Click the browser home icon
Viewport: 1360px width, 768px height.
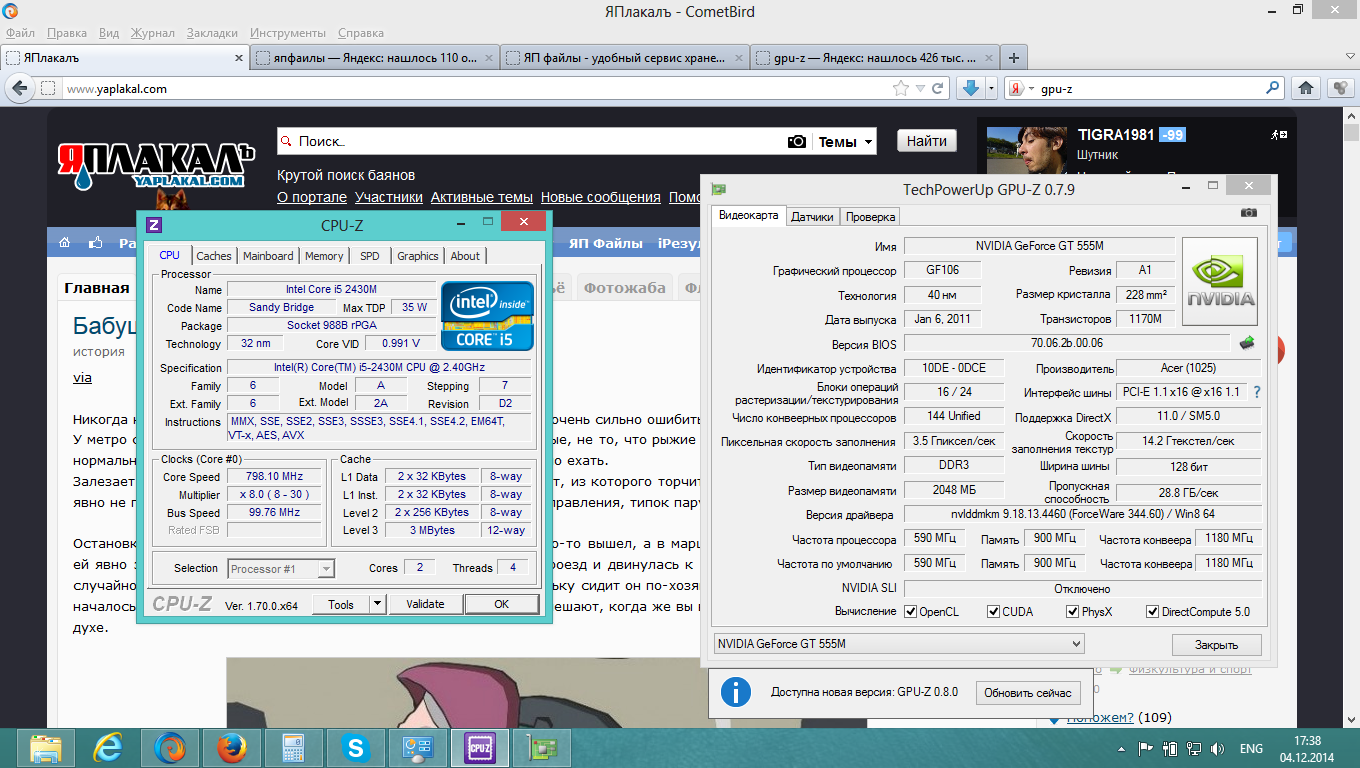click(x=1305, y=89)
